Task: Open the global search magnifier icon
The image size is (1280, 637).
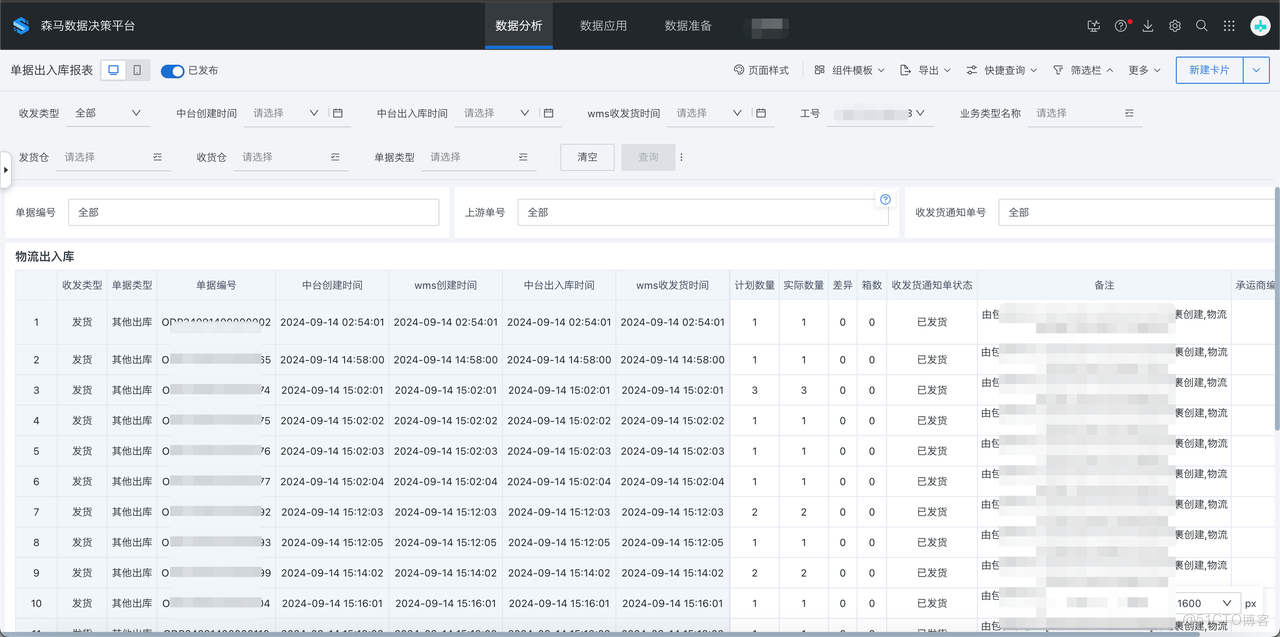Action: point(1201,26)
